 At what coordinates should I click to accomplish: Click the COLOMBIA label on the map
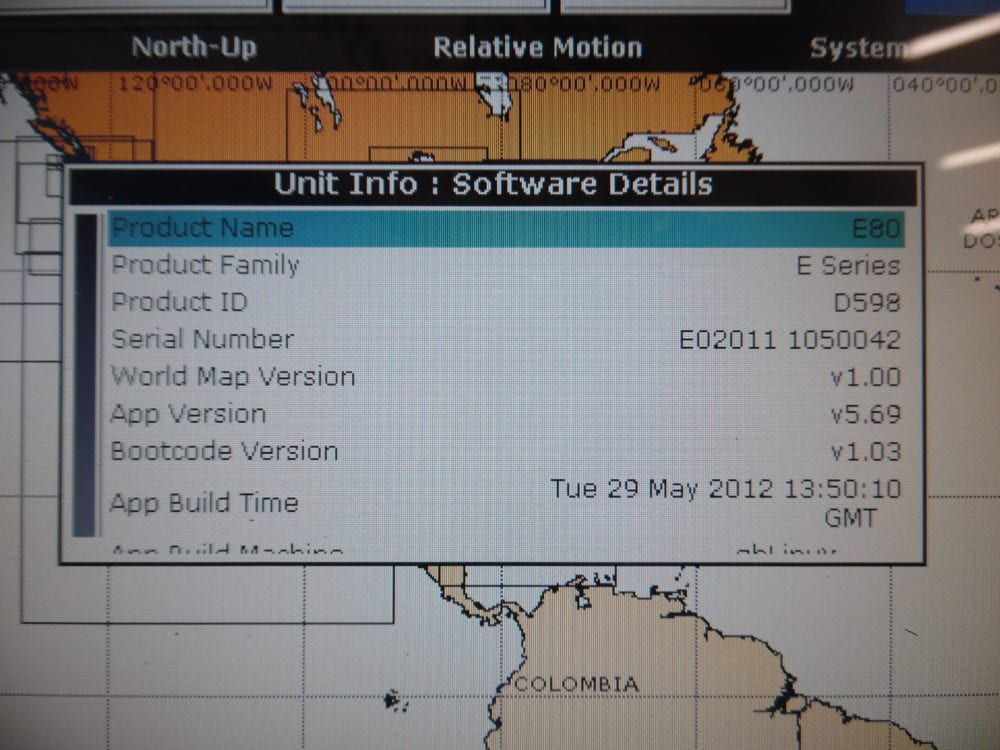pyautogui.click(x=576, y=684)
